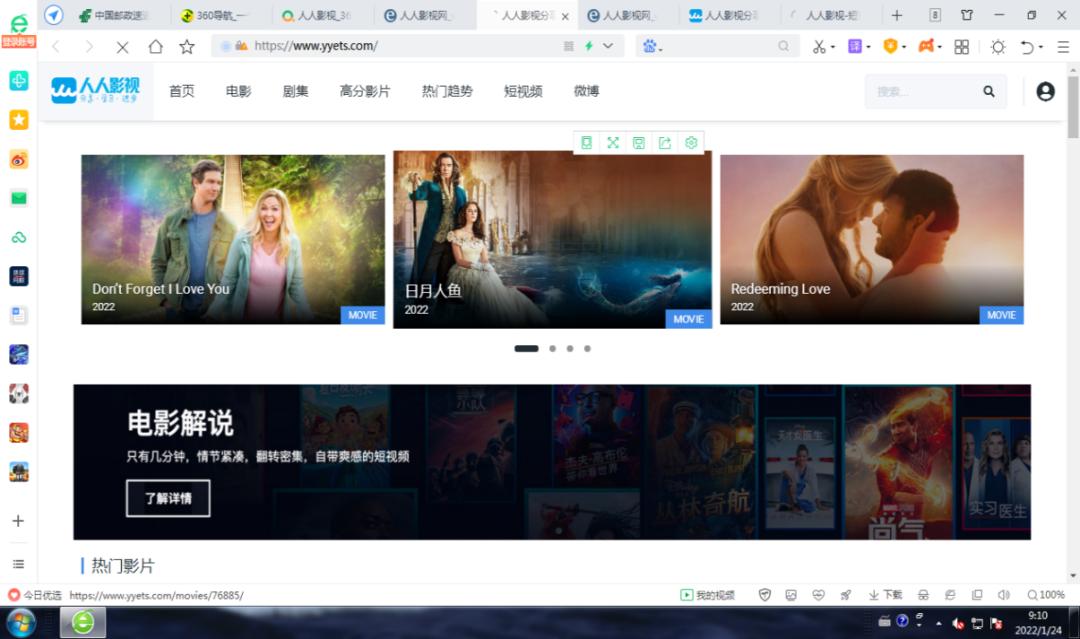This screenshot has width=1080, height=639.
Task: Click the gear icon above the poster
Action: (691, 143)
